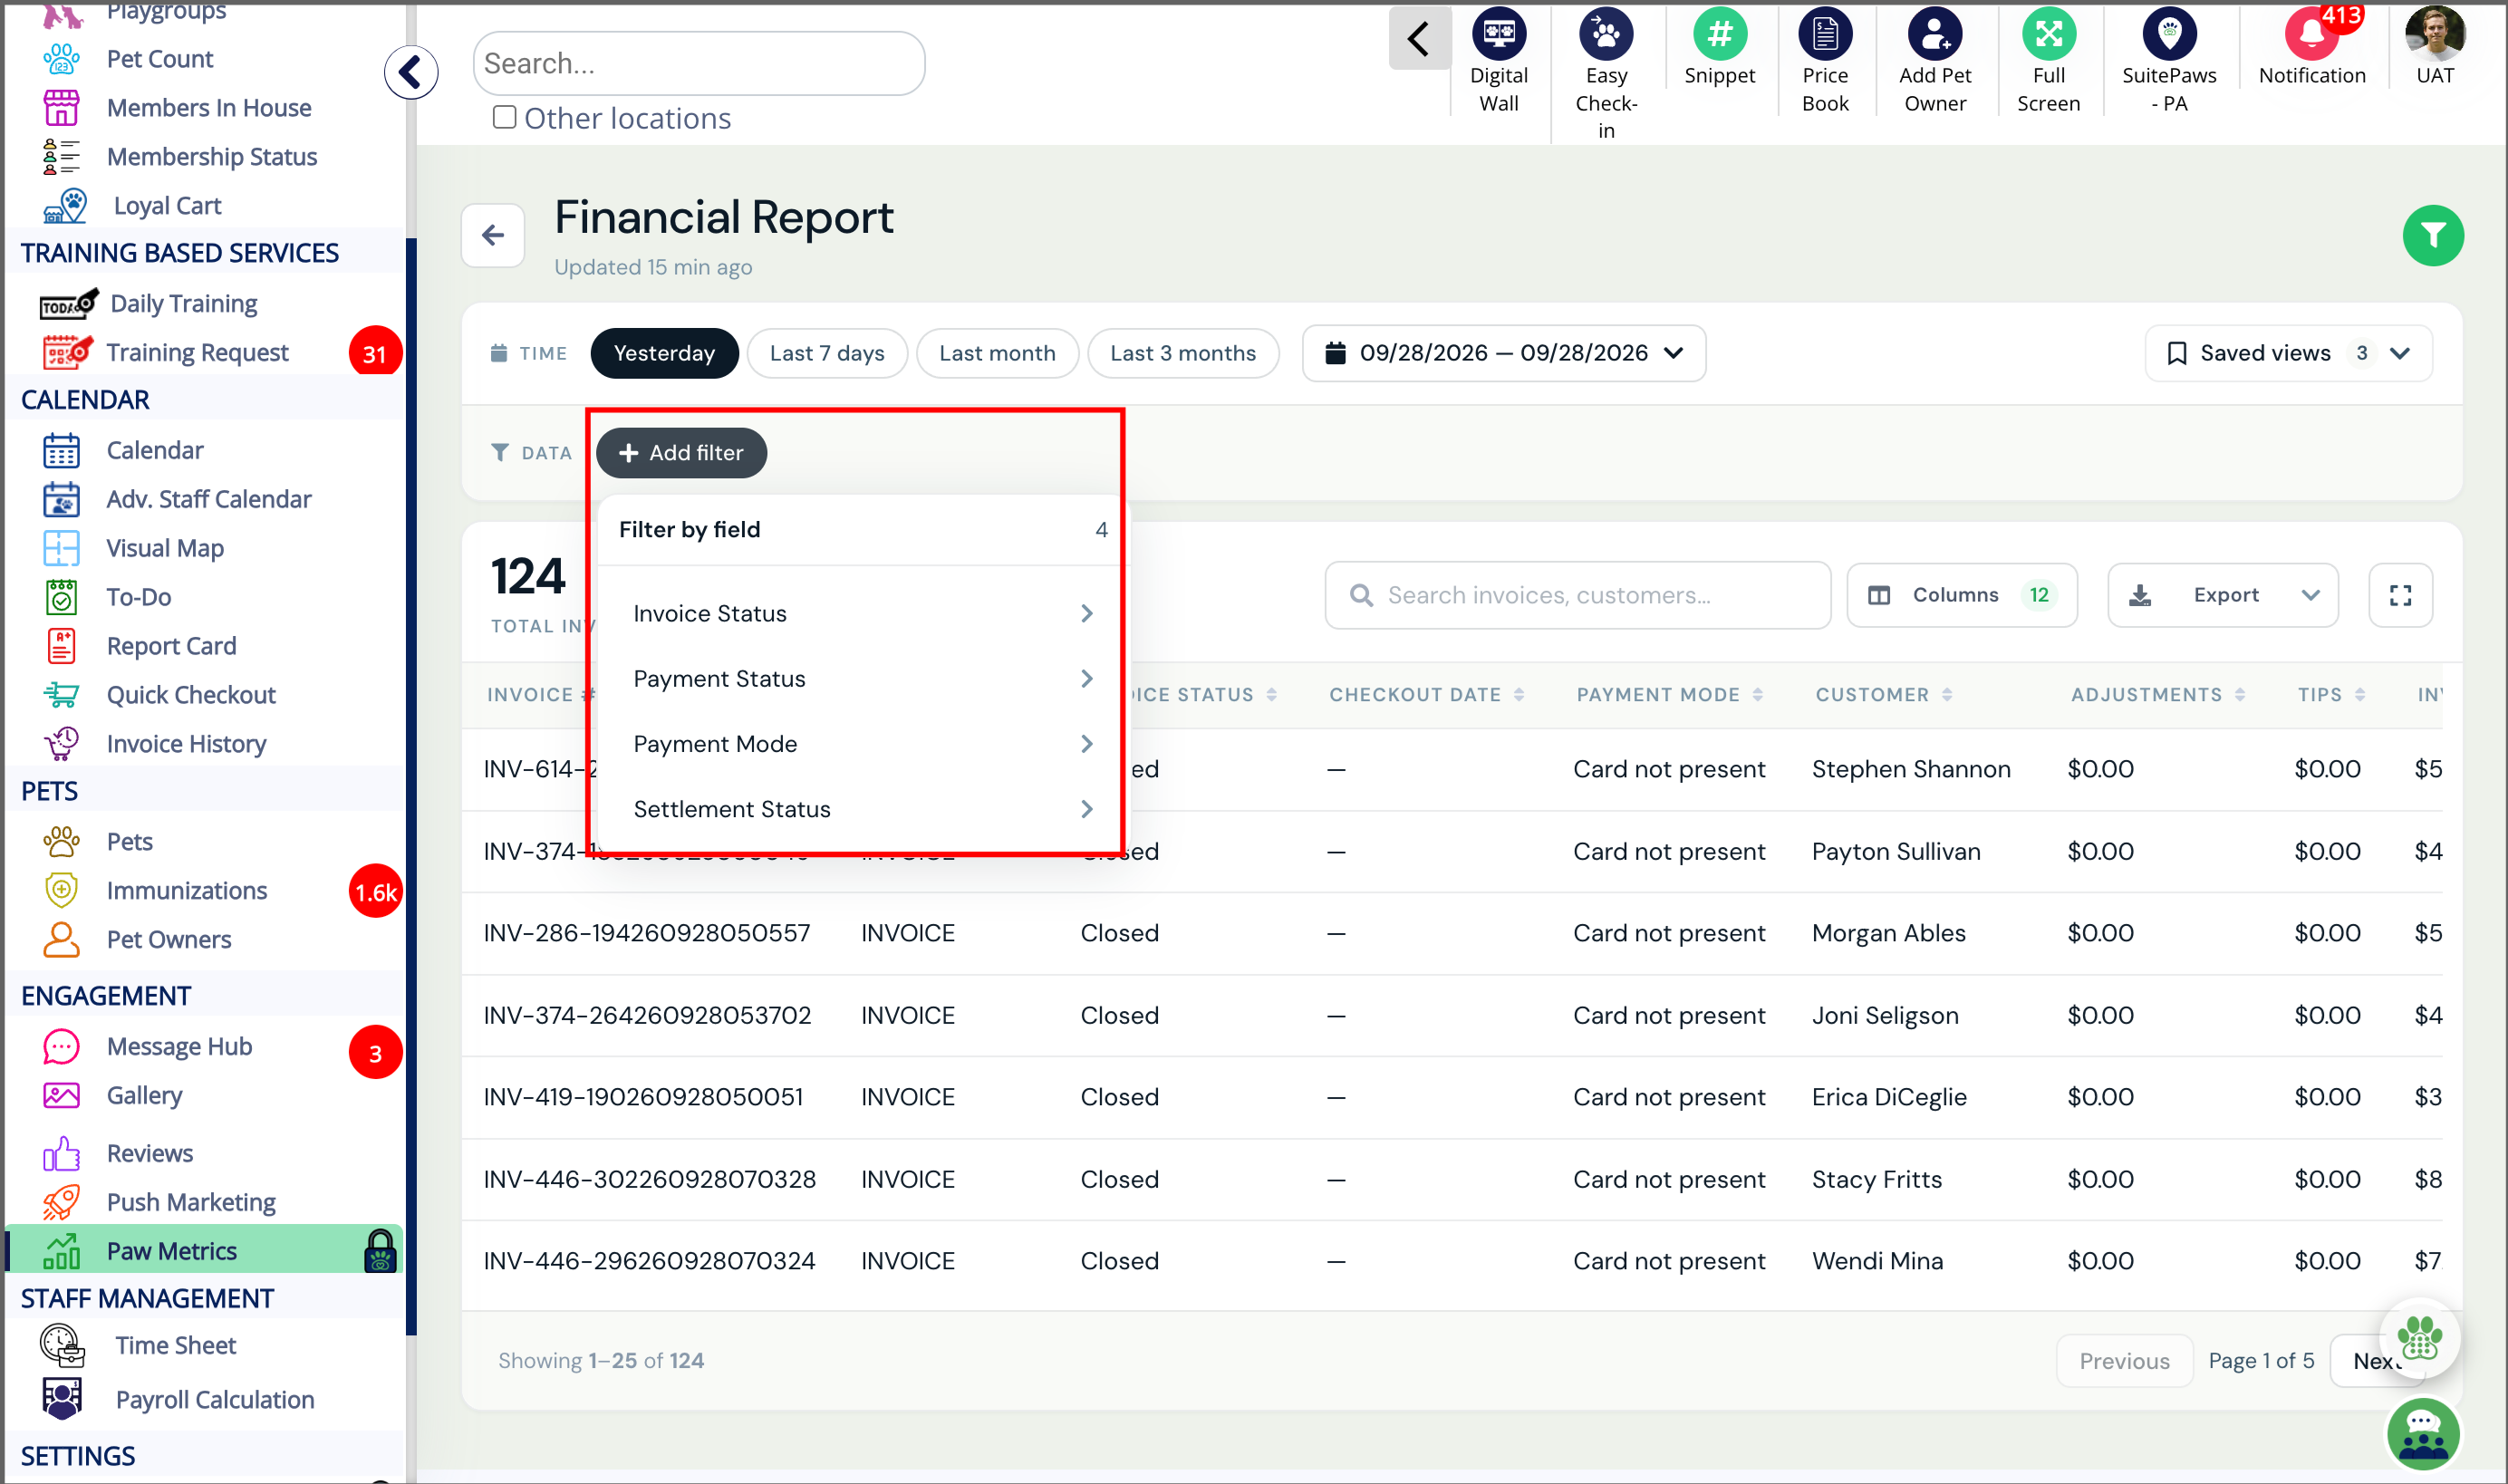Sort by the Customer column header
The image size is (2508, 1484).
coord(1883,694)
